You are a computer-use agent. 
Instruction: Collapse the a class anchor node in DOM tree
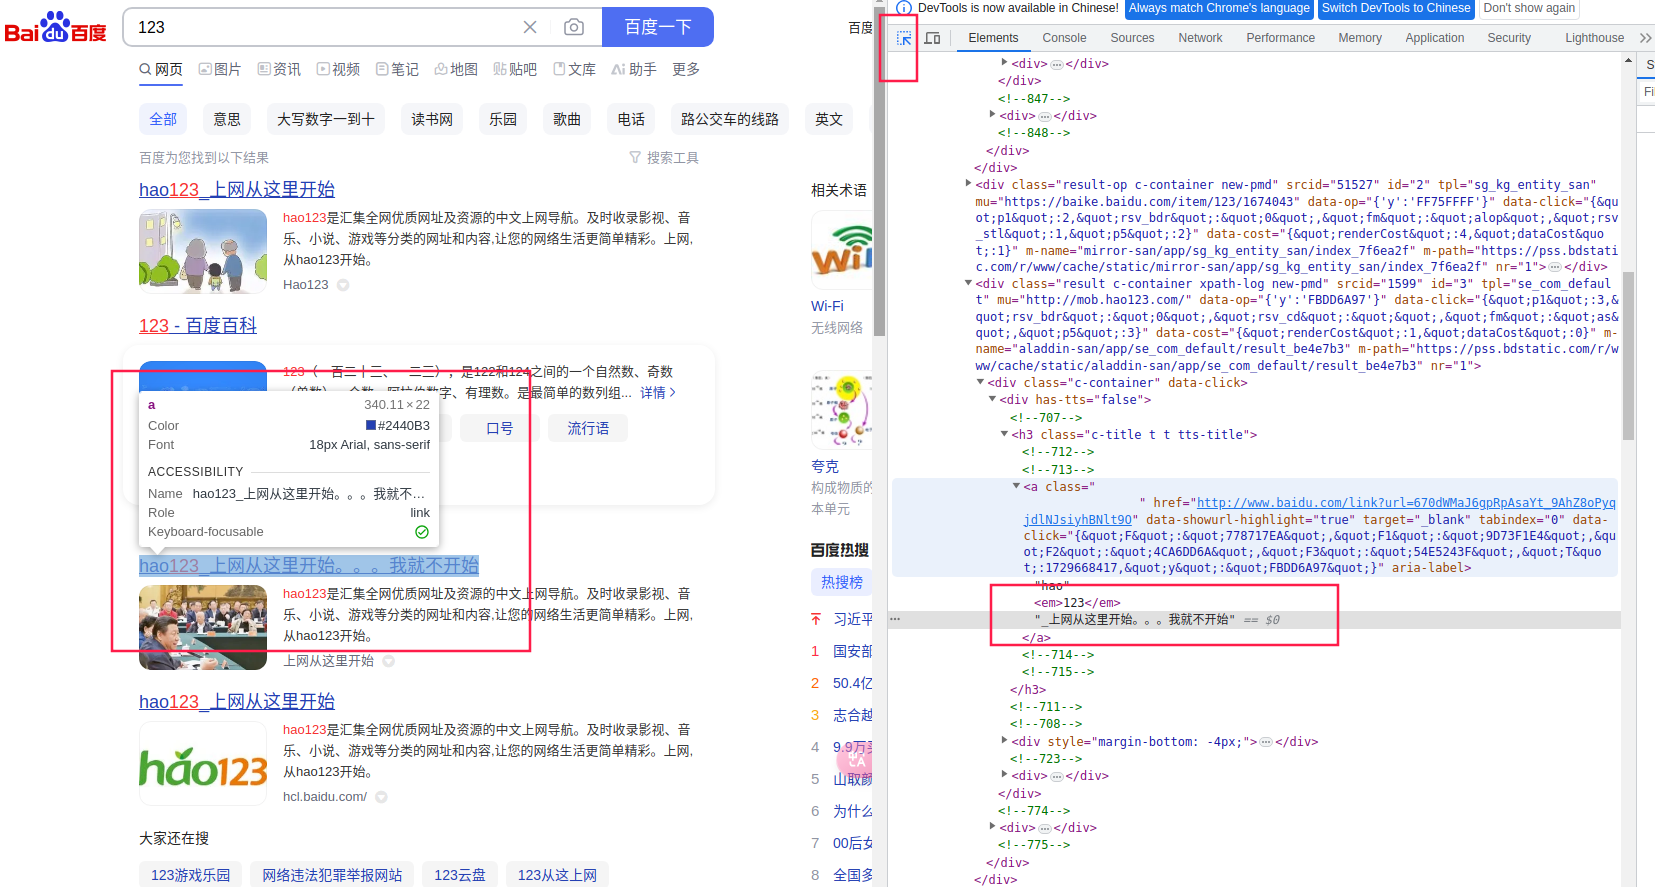click(1016, 486)
